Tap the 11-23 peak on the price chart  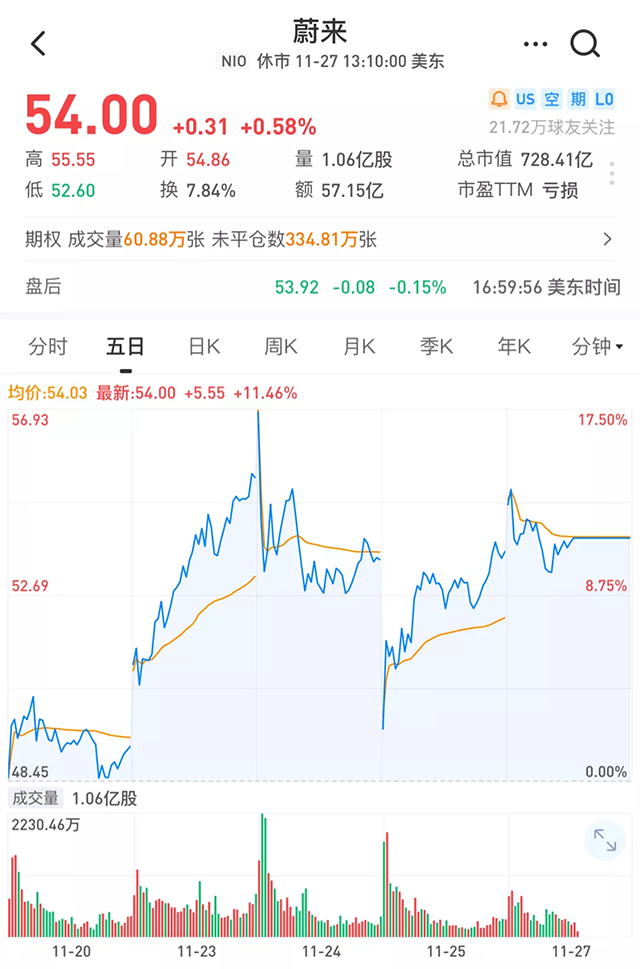258,412
